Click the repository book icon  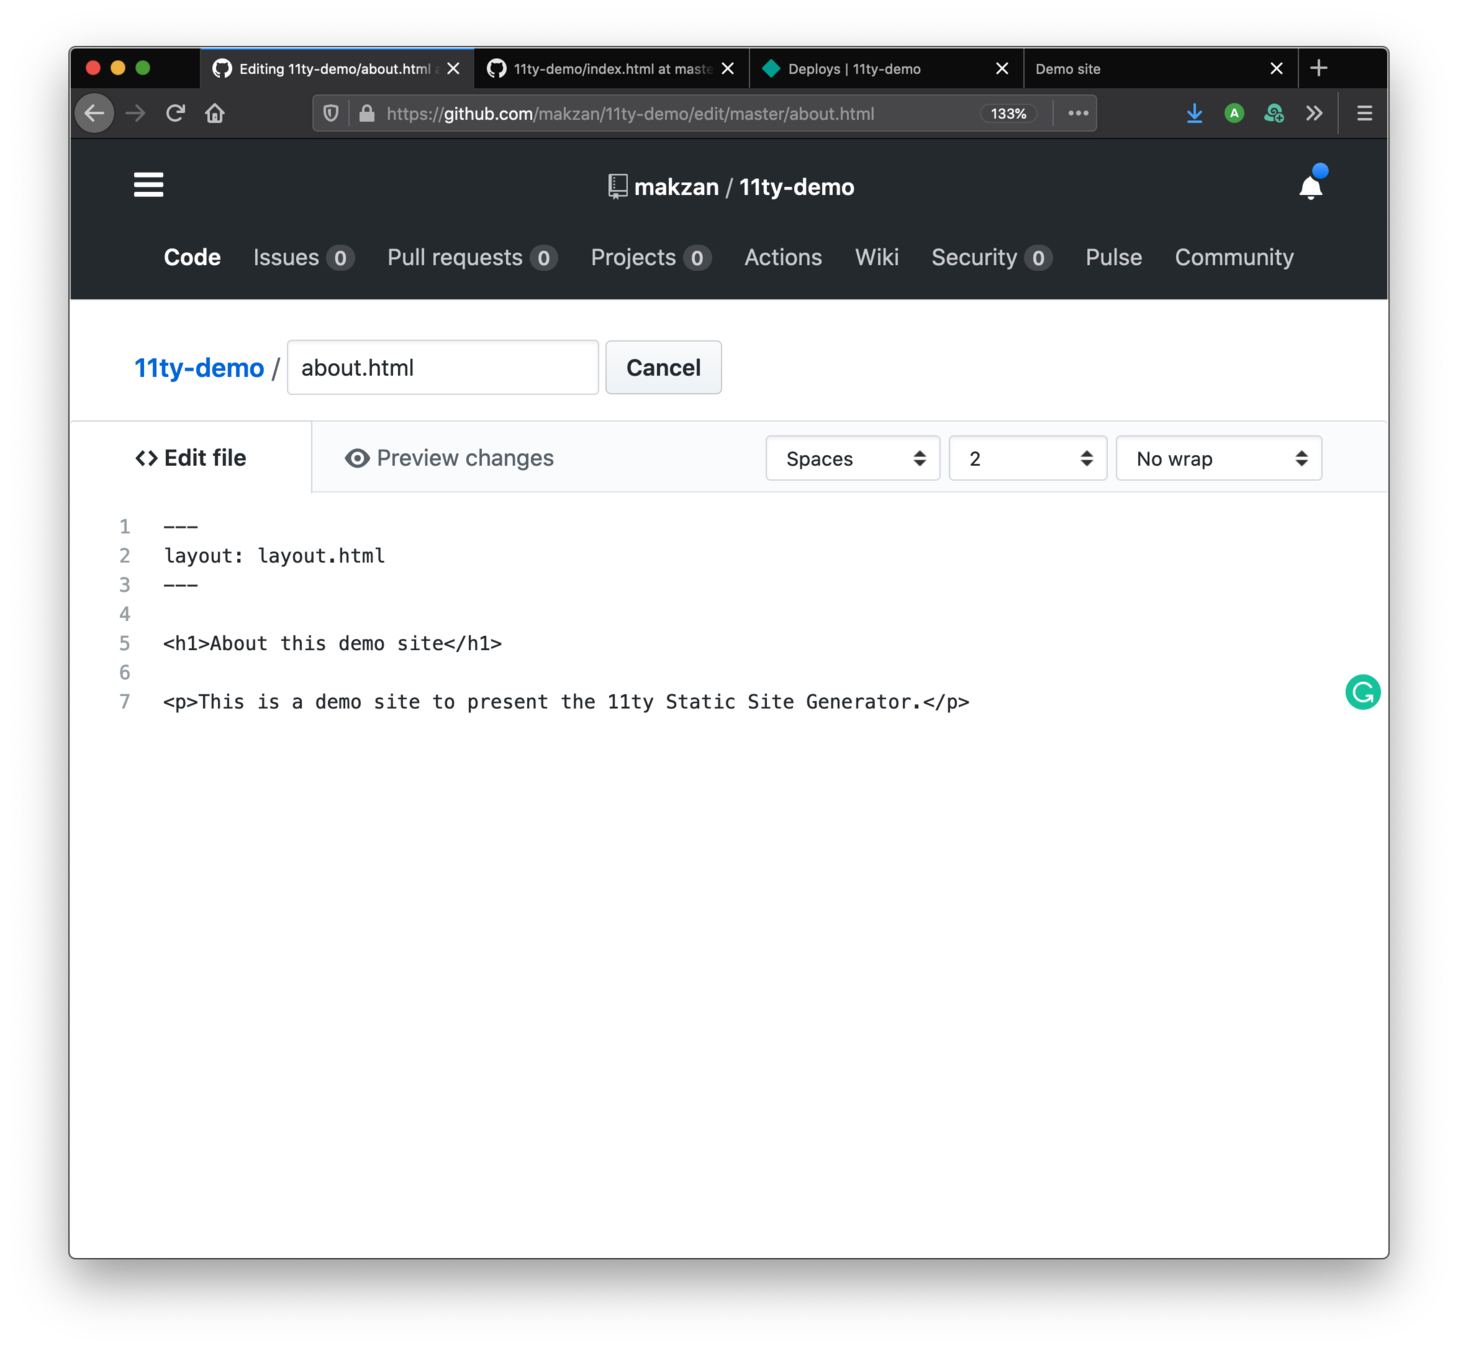click(618, 187)
